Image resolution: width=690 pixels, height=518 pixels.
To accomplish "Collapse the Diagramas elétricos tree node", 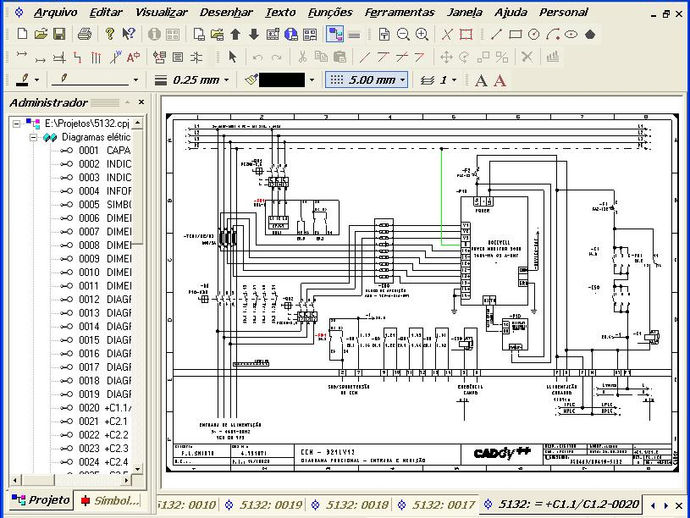I will [33, 137].
